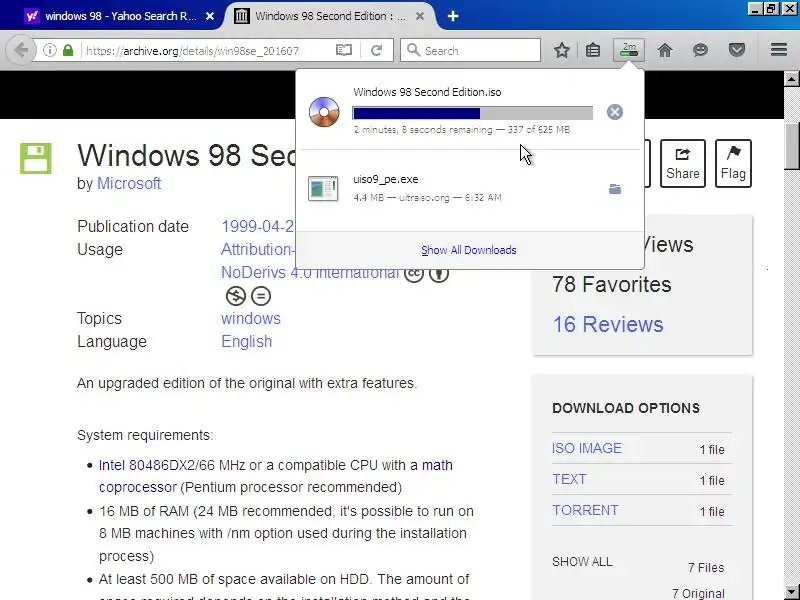Click the Windows 98 ISO disc icon
Image resolution: width=800 pixels, height=600 pixels.
[324, 112]
